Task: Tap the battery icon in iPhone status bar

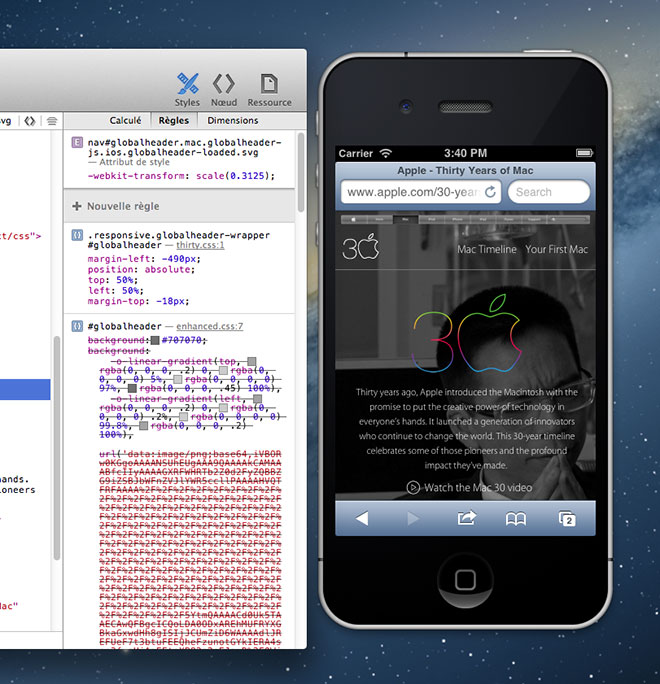Action: click(x=584, y=153)
